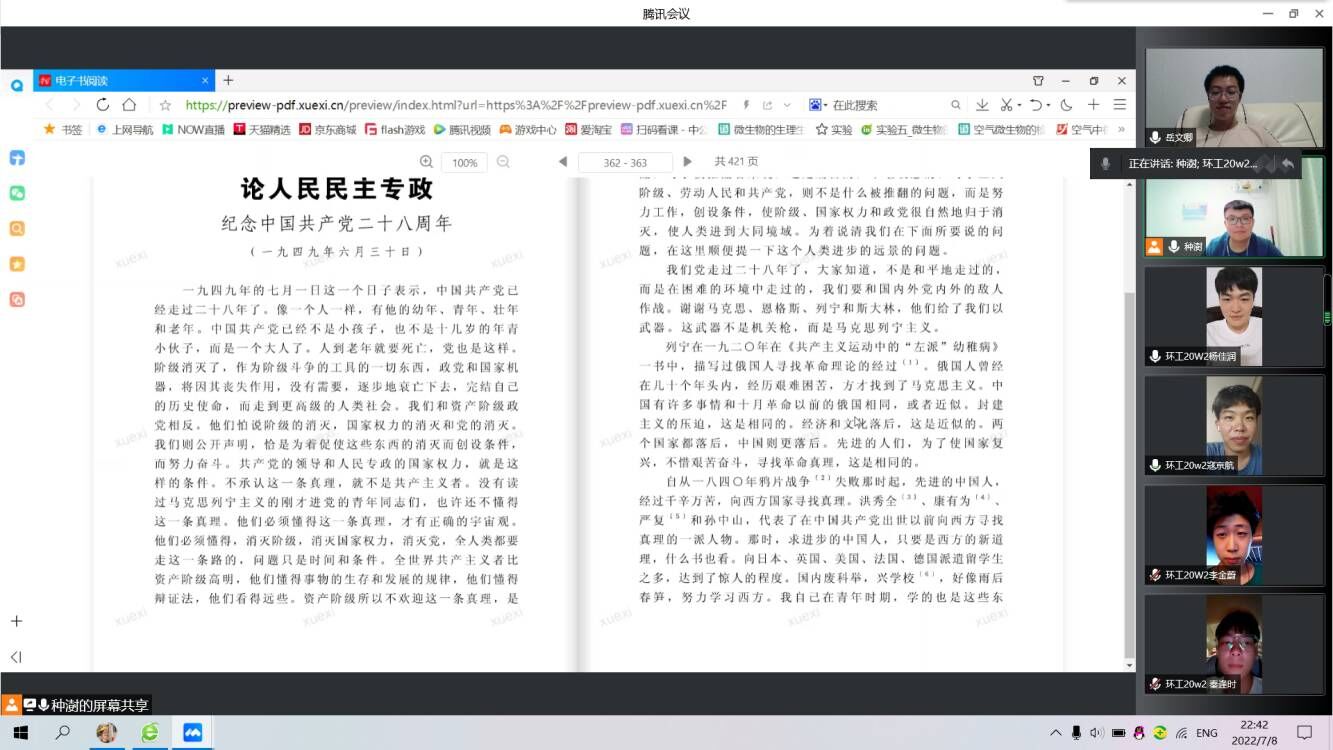1333x750 pixels.
Task: Click the zoom in magnifier icon
Action: [x=427, y=162]
